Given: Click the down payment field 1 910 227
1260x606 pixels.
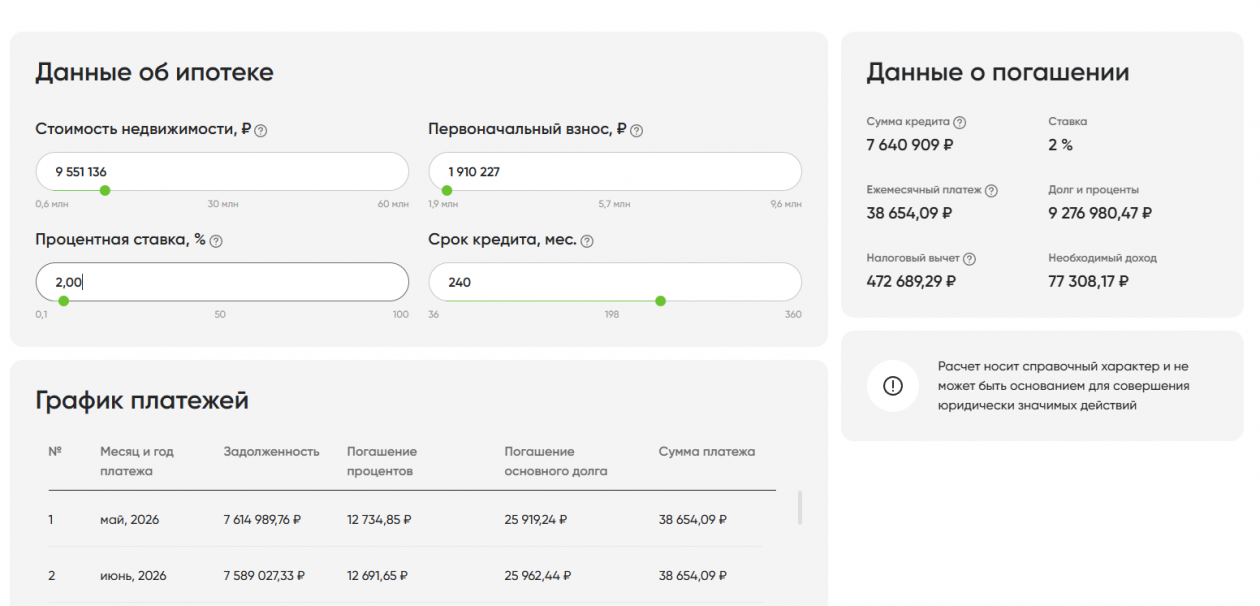Looking at the screenshot, I should tap(615, 171).
